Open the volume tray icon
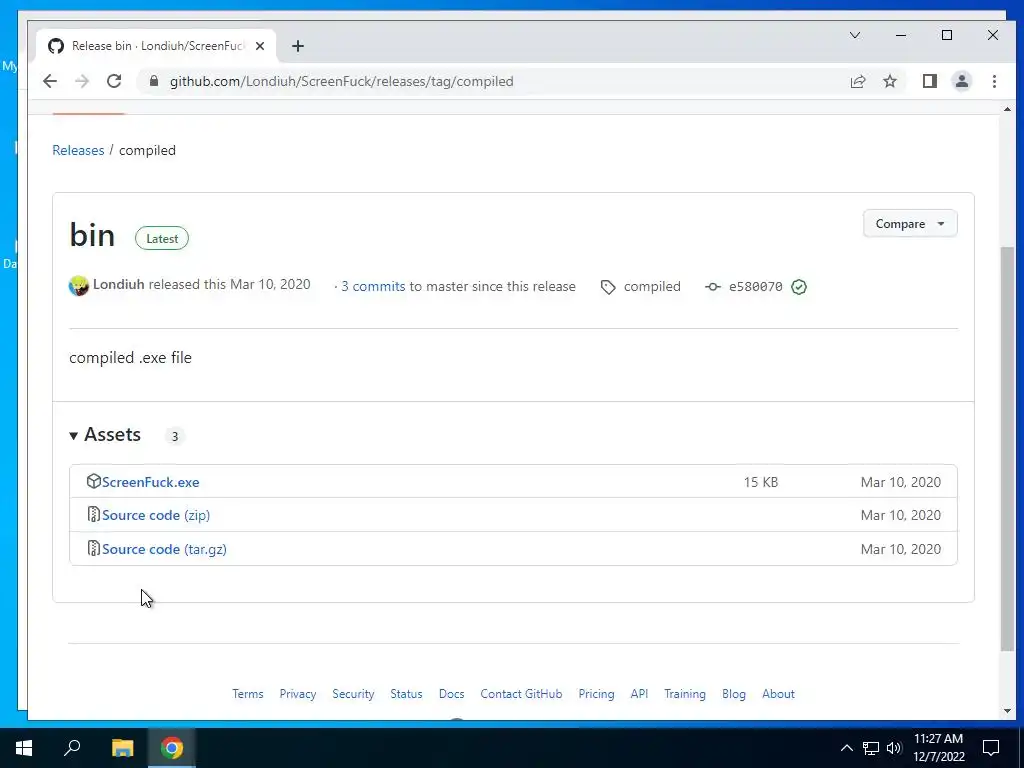 click(894, 748)
